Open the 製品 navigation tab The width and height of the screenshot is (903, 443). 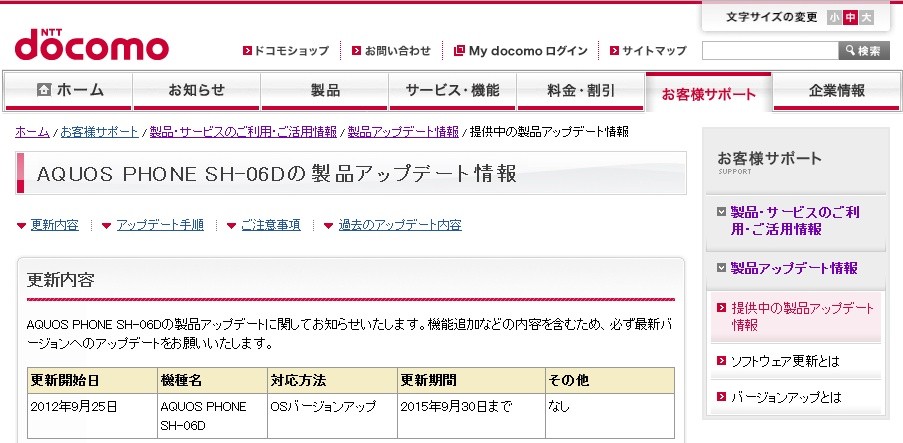point(325,90)
